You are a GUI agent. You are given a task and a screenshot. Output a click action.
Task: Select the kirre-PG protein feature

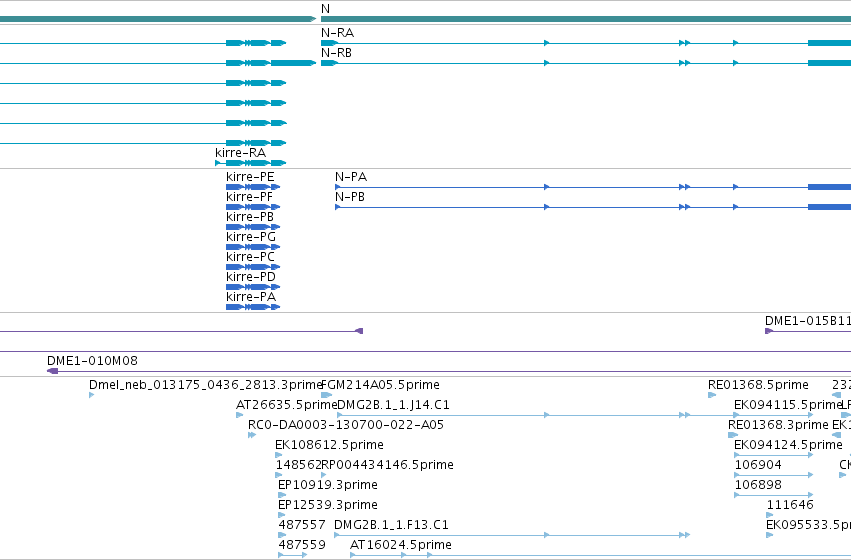click(x=253, y=247)
